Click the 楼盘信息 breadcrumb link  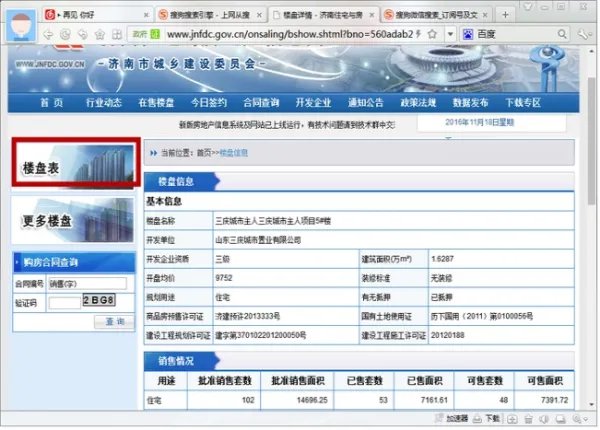click(233, 153)
